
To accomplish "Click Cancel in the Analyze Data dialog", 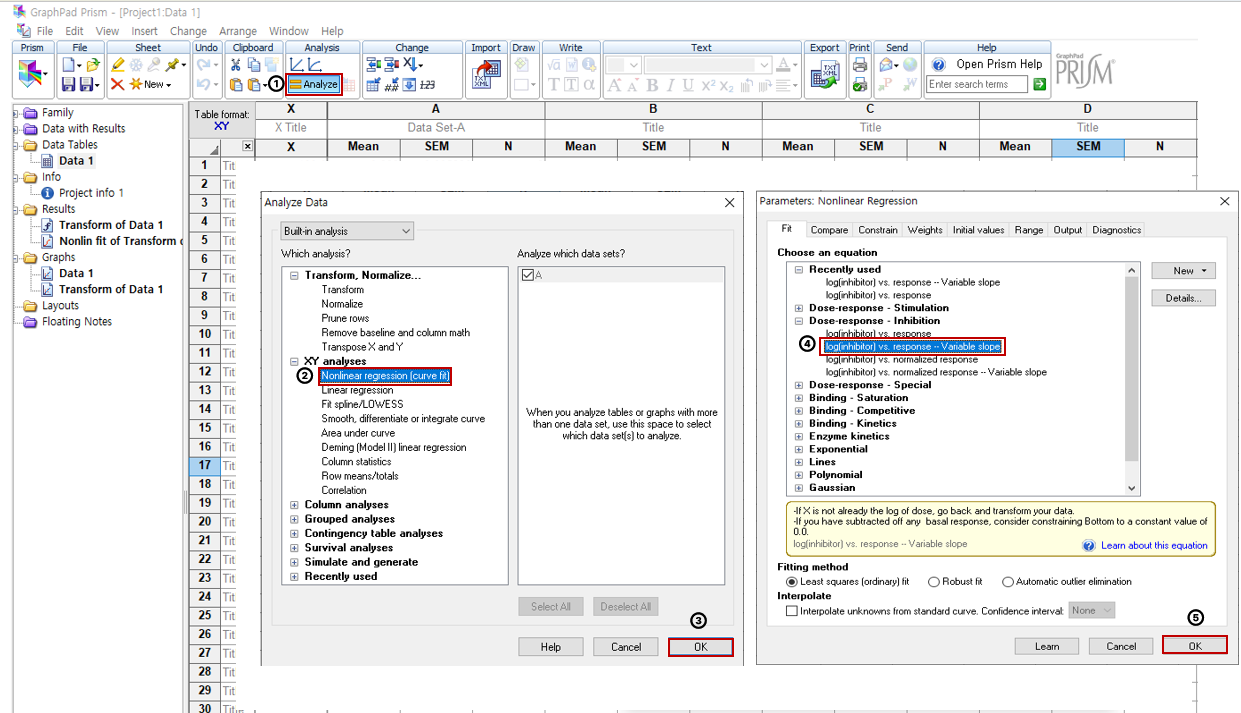I will 626,647.
